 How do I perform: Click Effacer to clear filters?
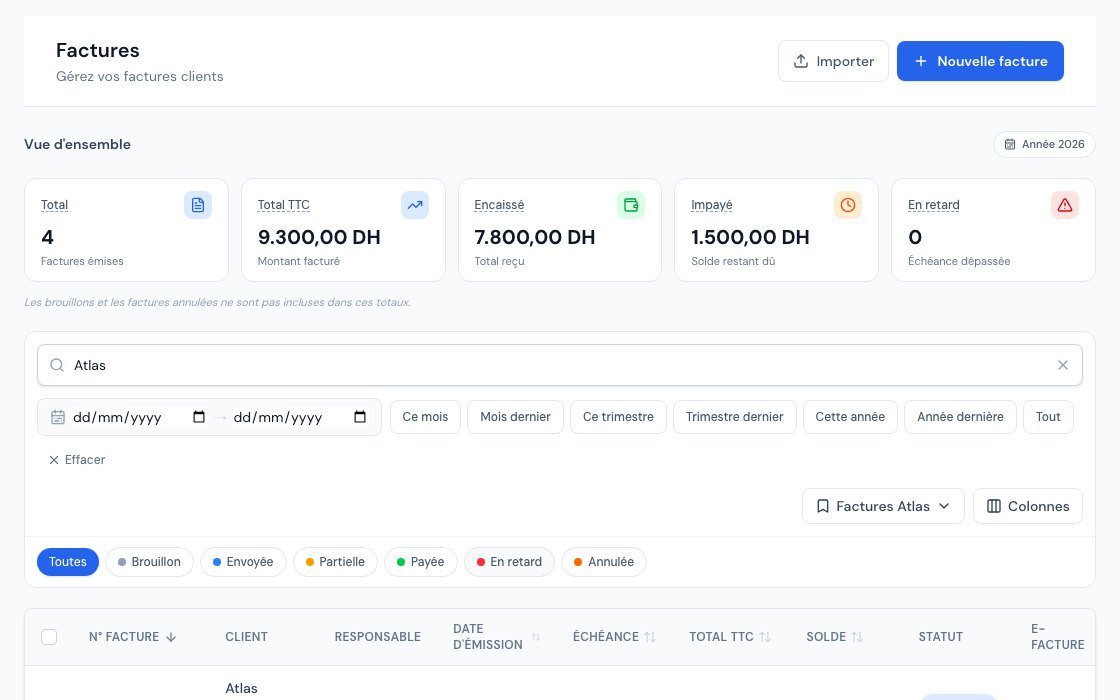point(77,460)
